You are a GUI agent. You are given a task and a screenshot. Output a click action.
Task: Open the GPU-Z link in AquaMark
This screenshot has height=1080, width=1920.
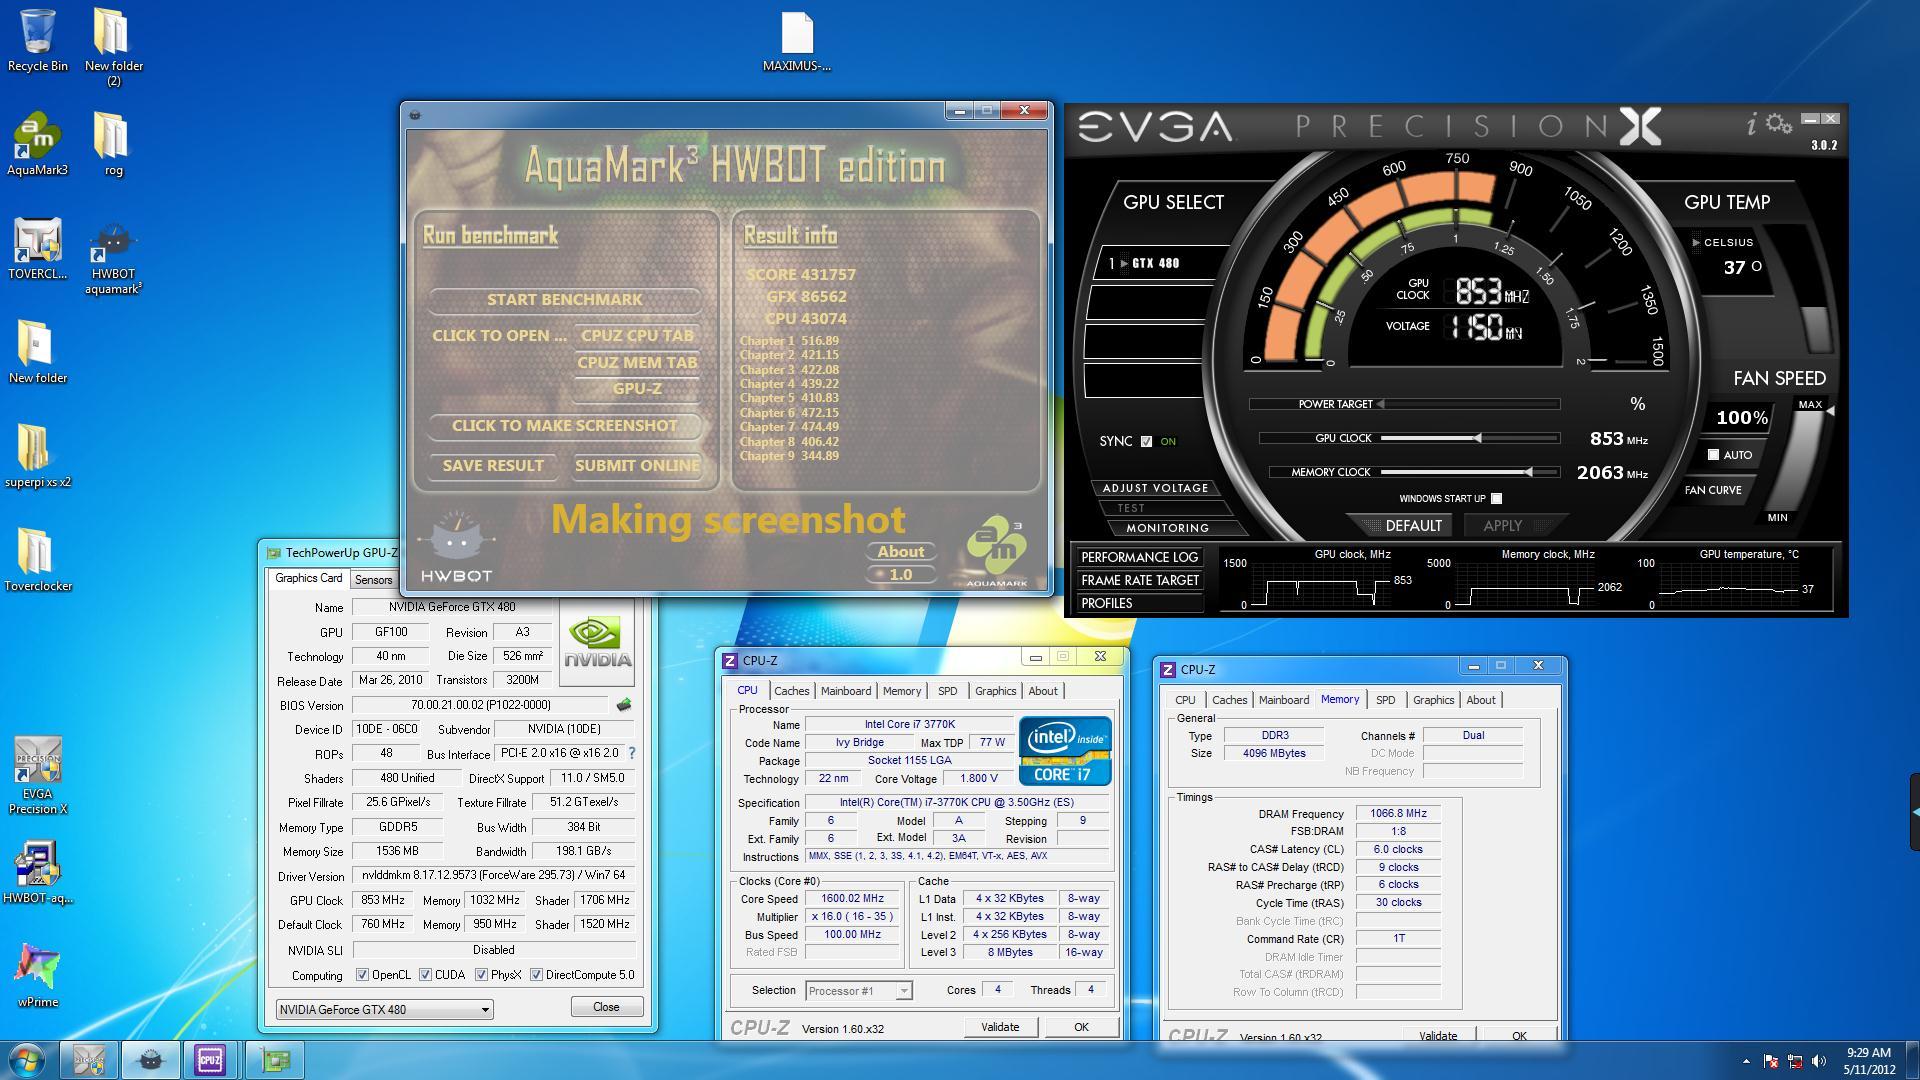coord(637,389)
